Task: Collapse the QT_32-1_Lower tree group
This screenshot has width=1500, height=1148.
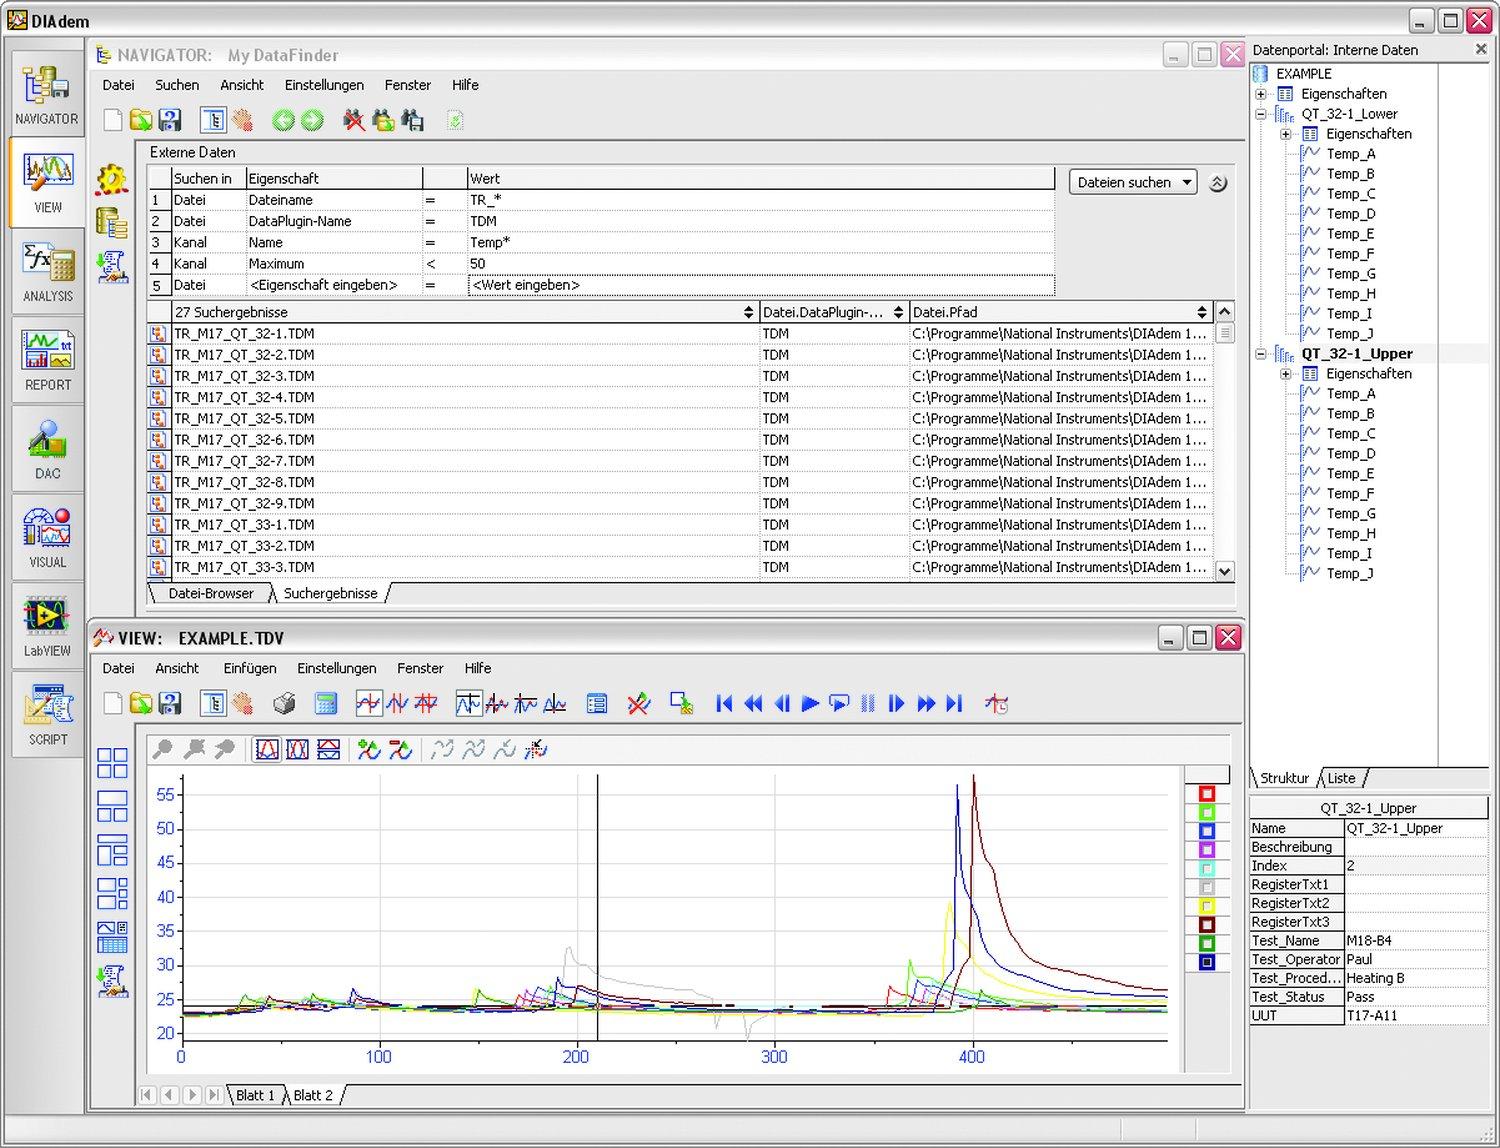Action: [1261, 114]
